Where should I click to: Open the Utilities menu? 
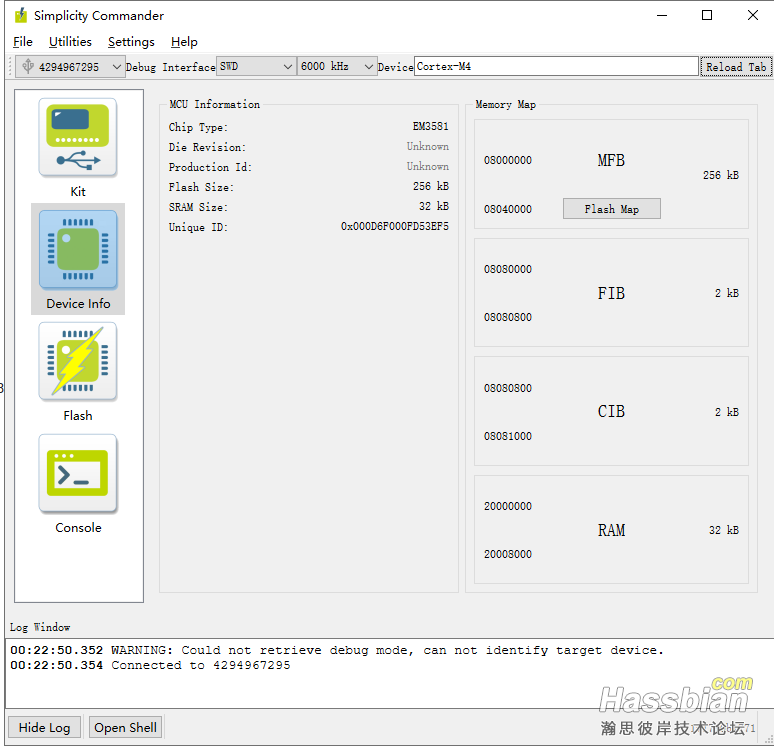pyautogui.click(x=70, y=42)
